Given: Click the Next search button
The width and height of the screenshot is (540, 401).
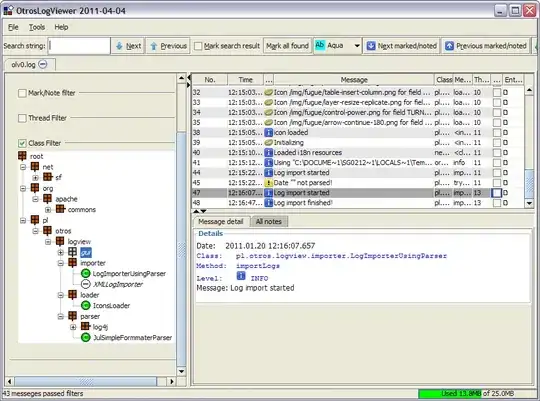Looking at the screenshot, I should (128, 46).
